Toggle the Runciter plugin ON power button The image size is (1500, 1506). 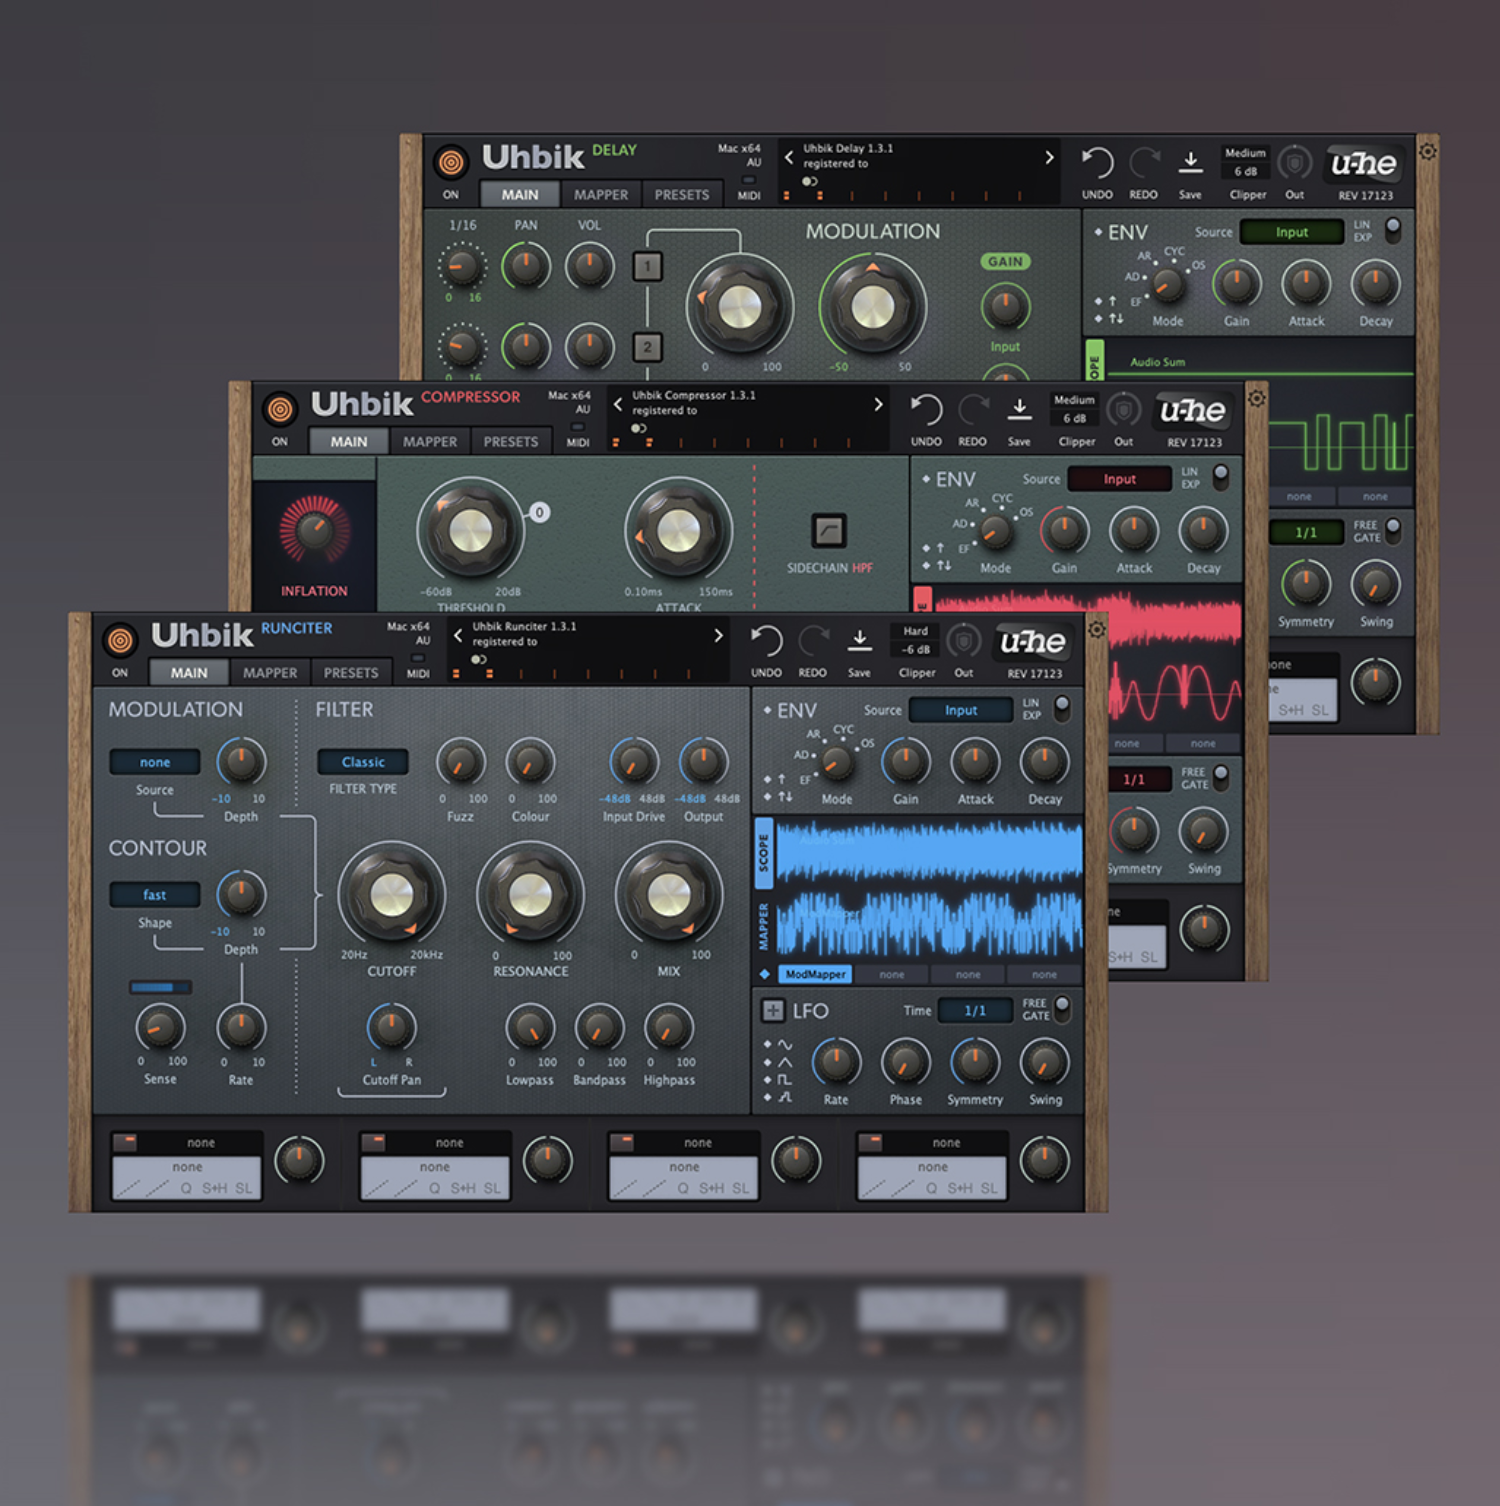(120, 640)
